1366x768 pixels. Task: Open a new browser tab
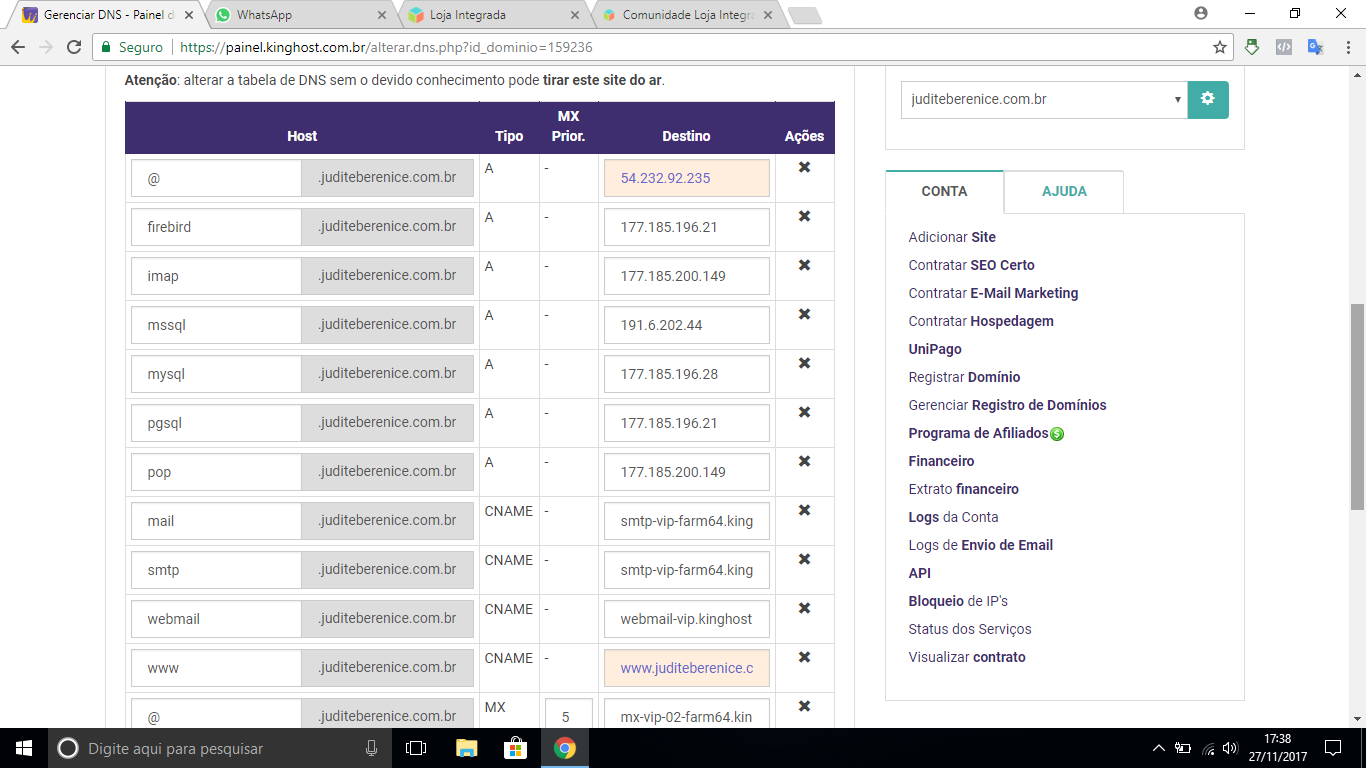804,15
